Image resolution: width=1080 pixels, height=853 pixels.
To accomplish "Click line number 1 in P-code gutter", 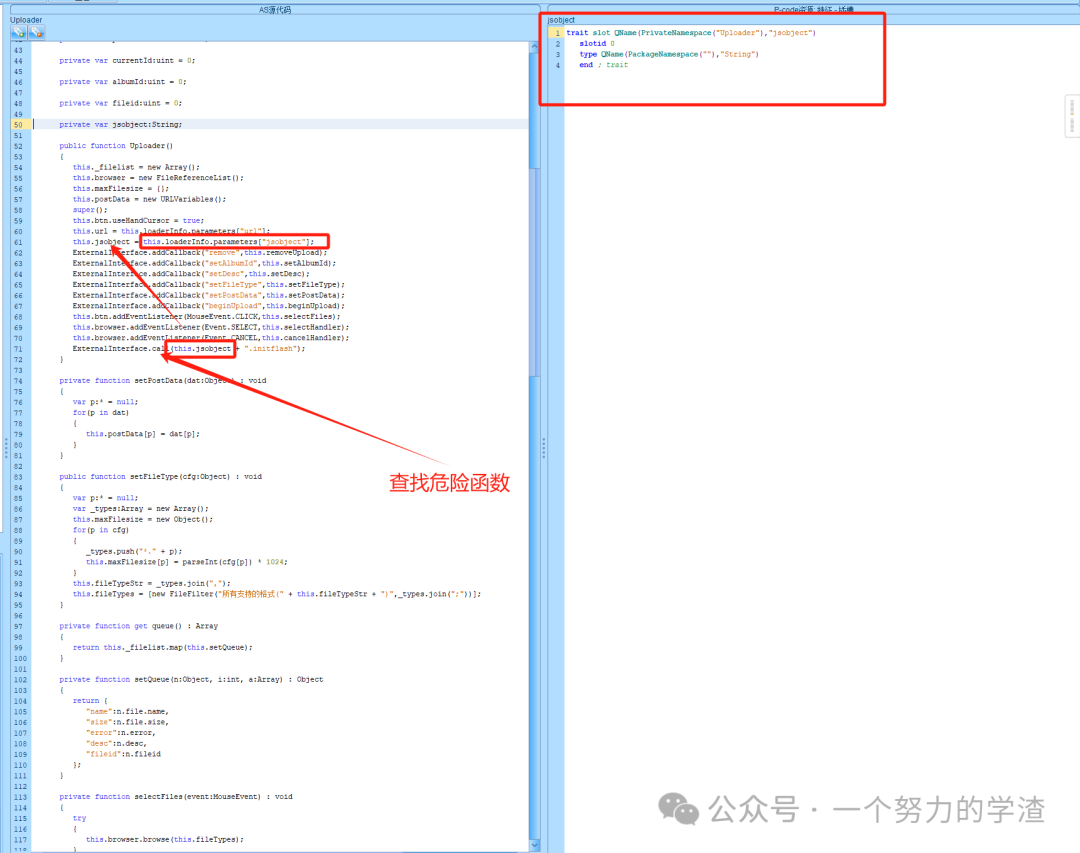I will (x=558, y=32).
